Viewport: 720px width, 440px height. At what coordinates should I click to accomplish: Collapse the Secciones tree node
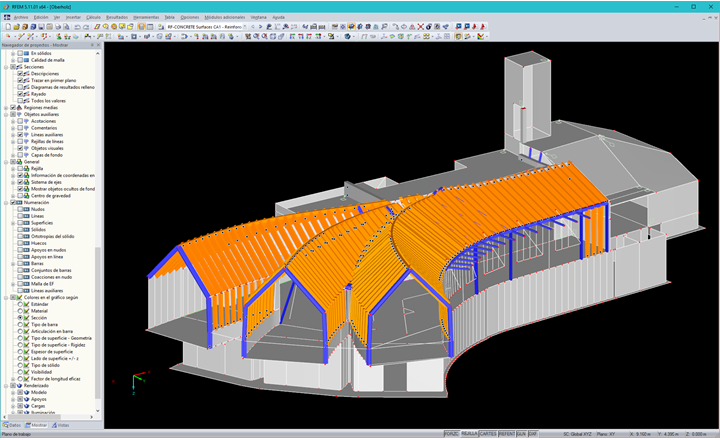[6, 67]
